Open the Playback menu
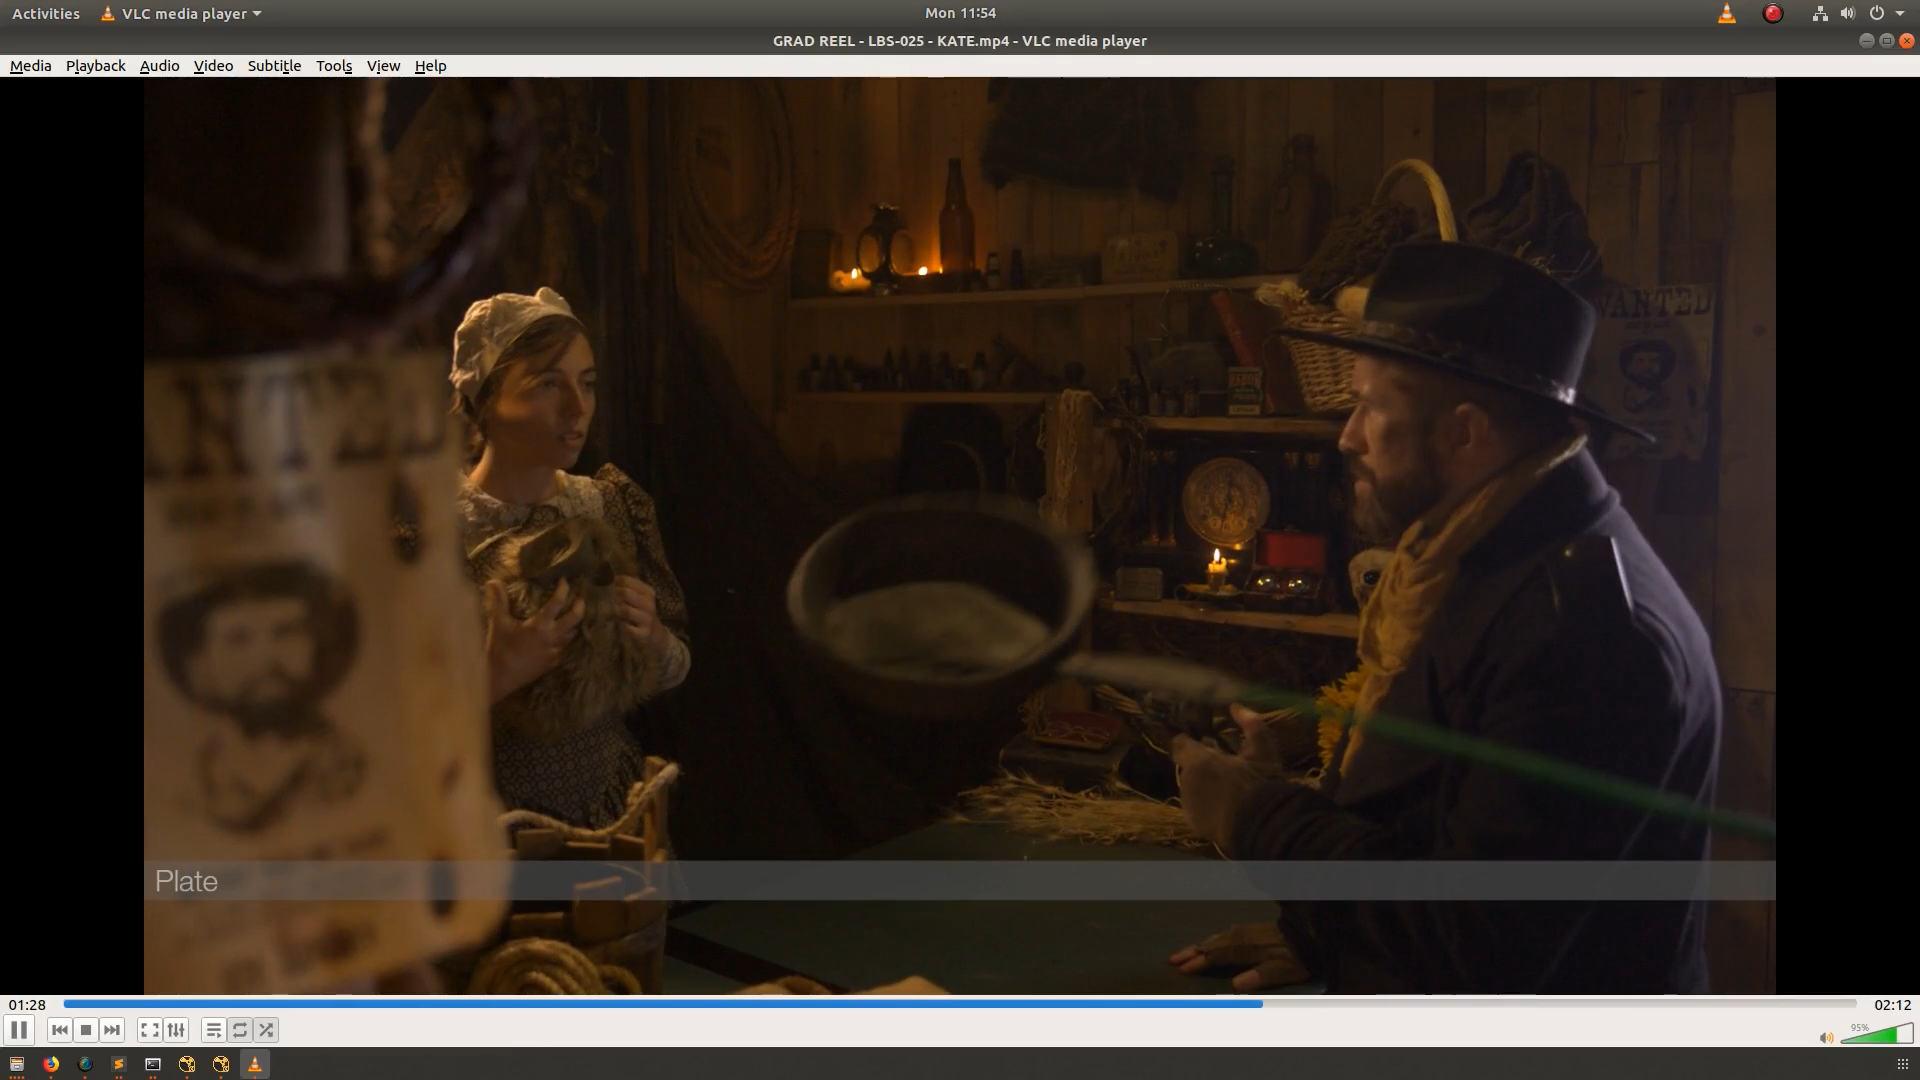 [x=95, y=66]
